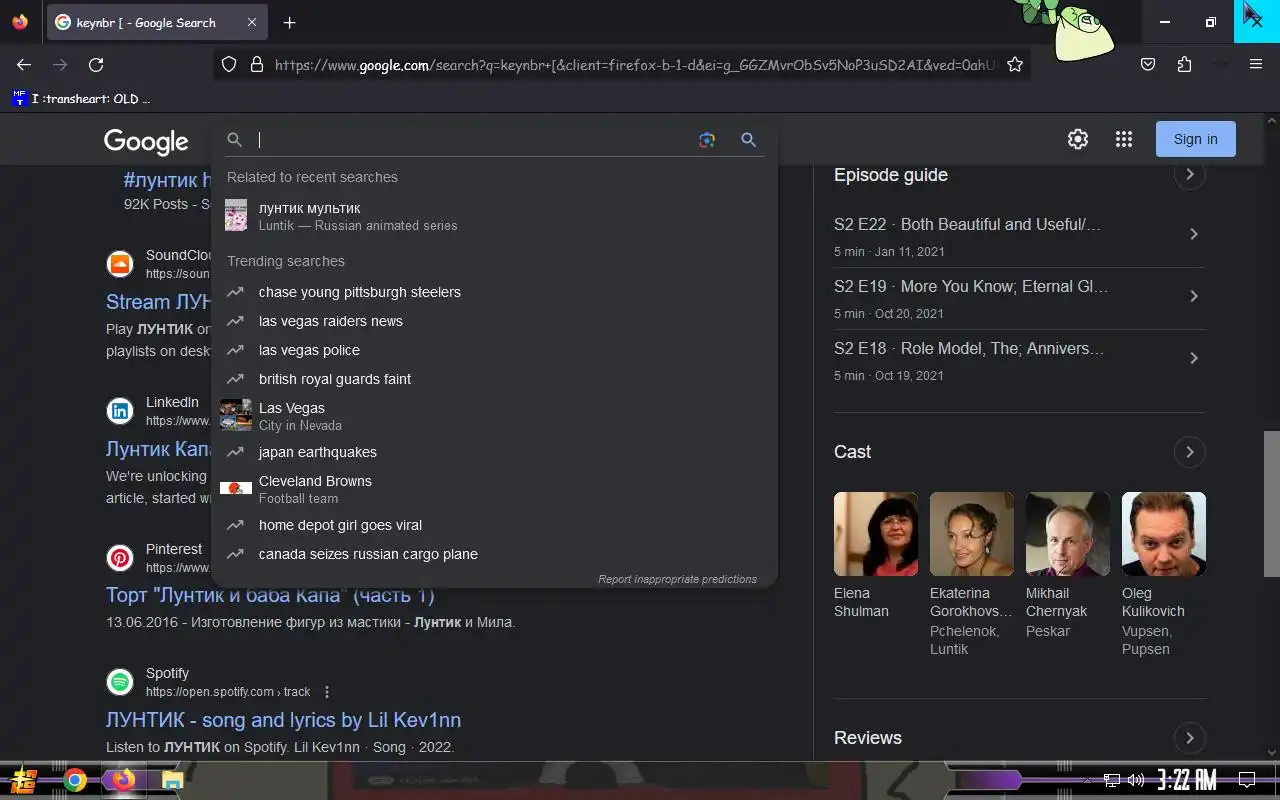Launch Chrome from the taskbar
This screenshot has height=800, width=1280.
pos(75,780)
